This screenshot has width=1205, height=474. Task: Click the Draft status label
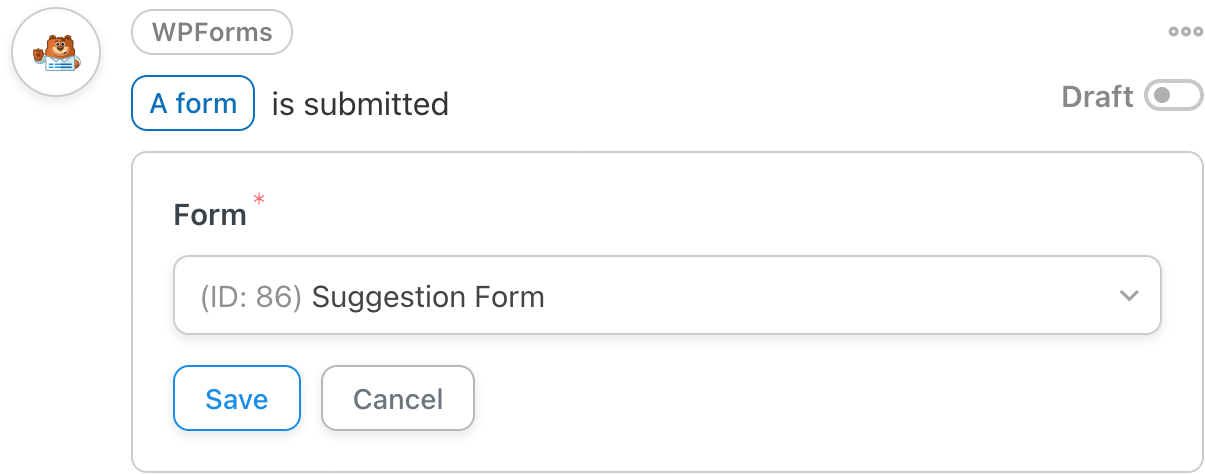click(x=1097, y=97)
